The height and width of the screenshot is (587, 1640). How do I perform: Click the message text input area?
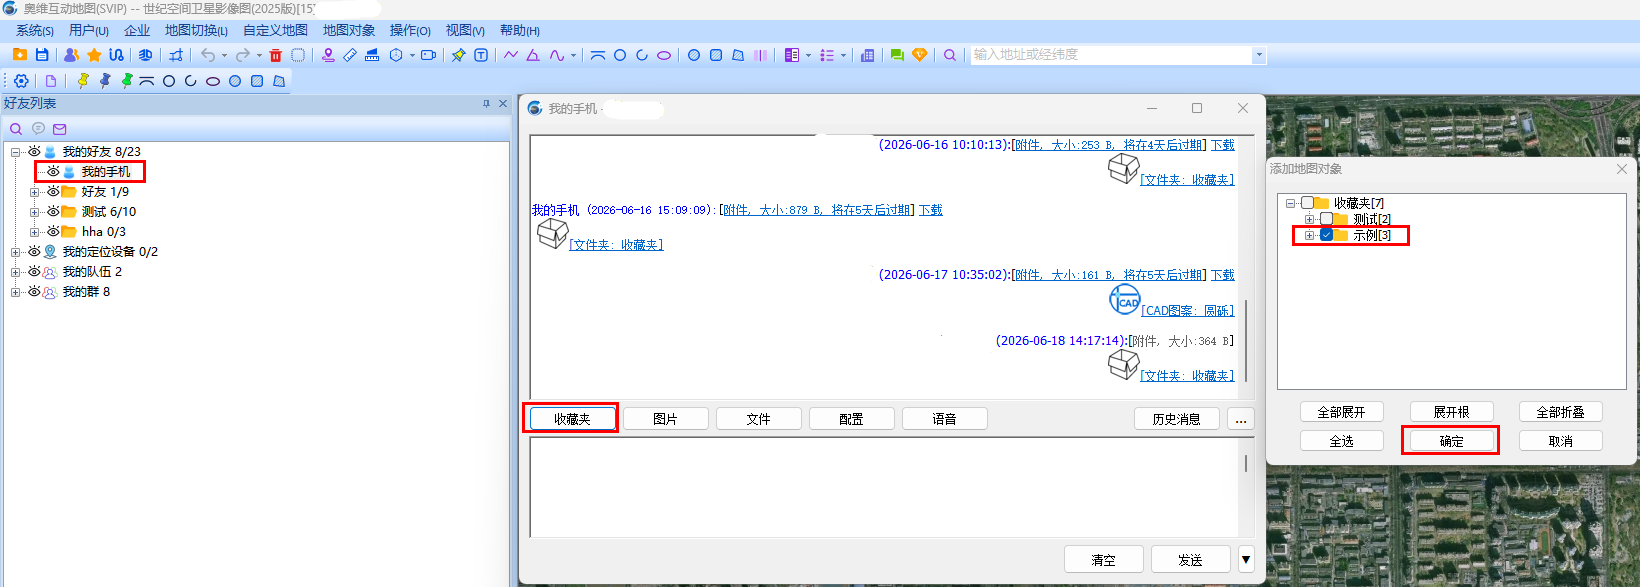point(884,488)
